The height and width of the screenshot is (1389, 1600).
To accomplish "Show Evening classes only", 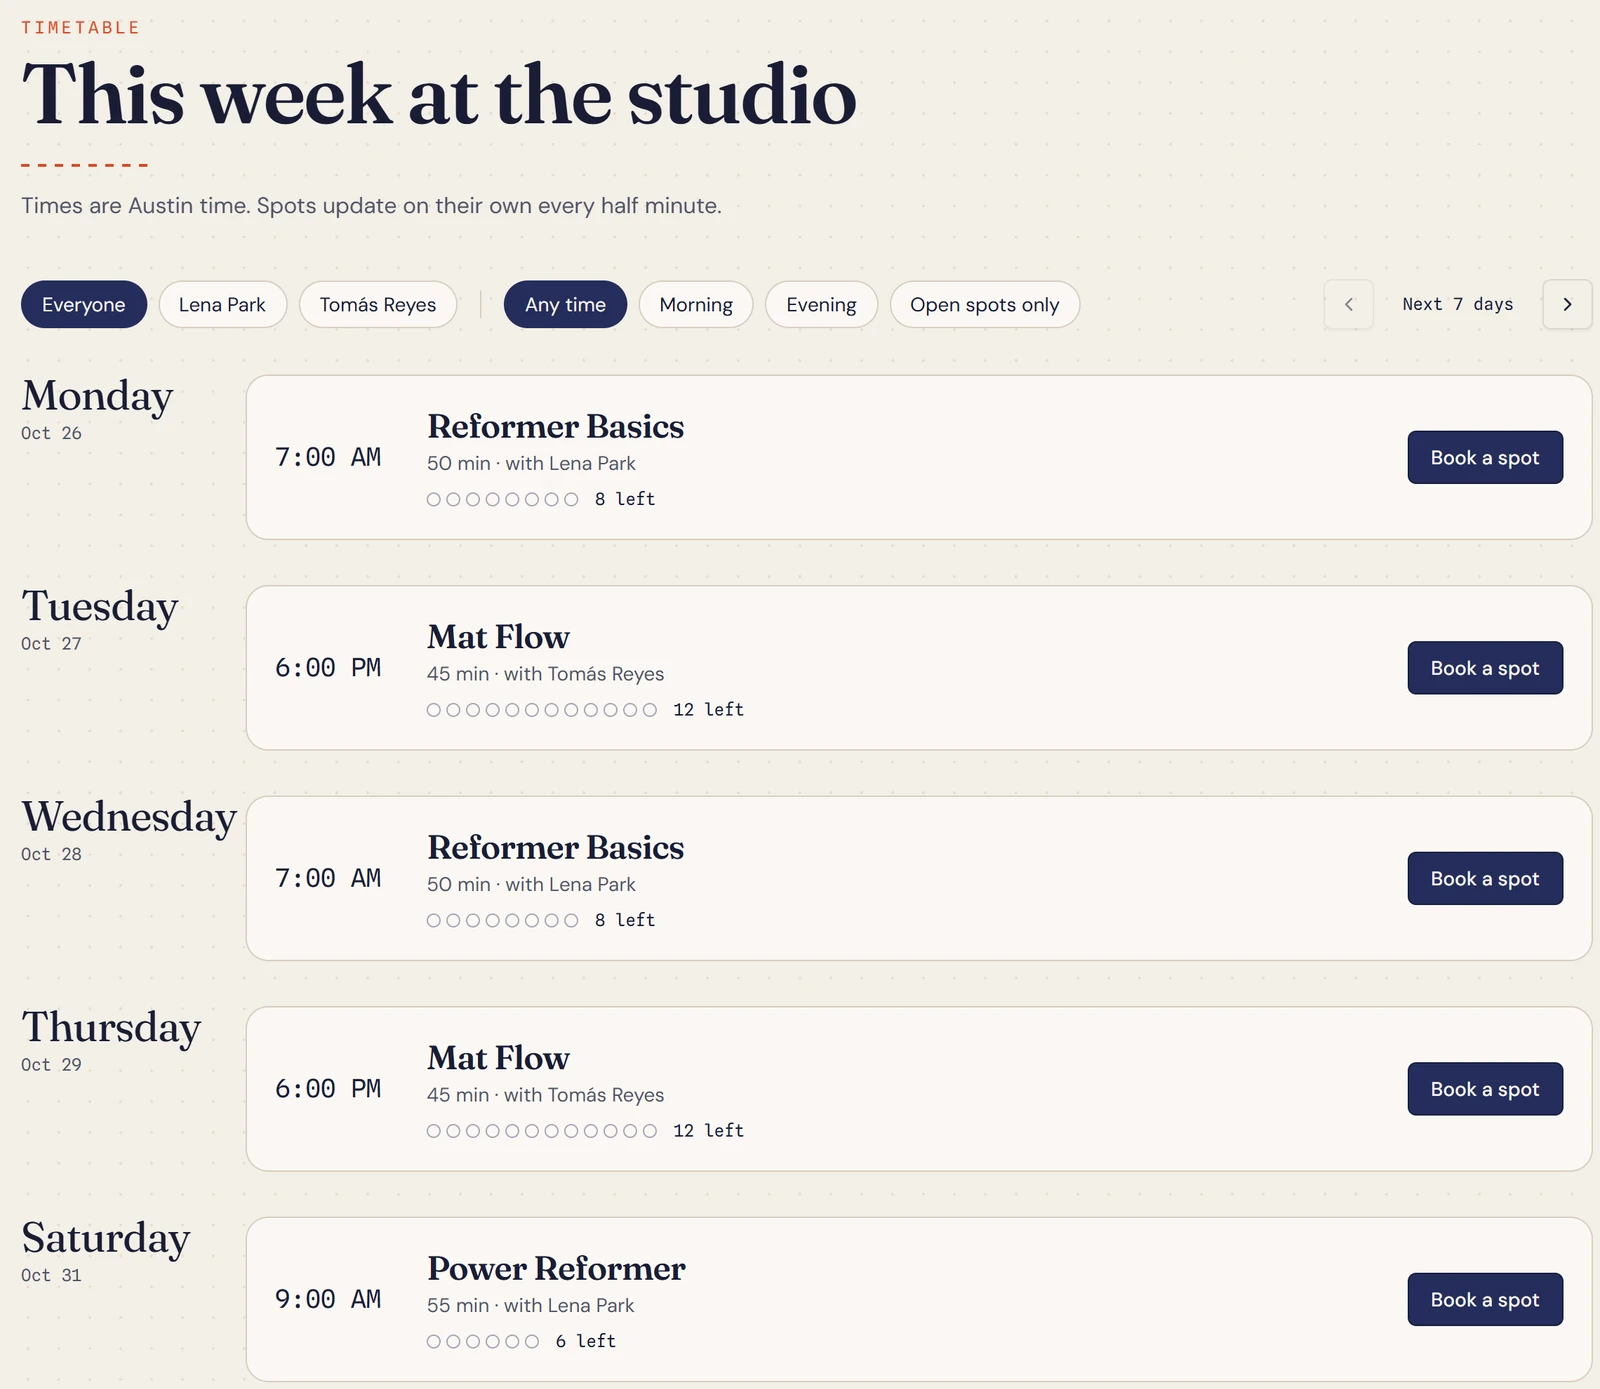I will pos(821,304).
